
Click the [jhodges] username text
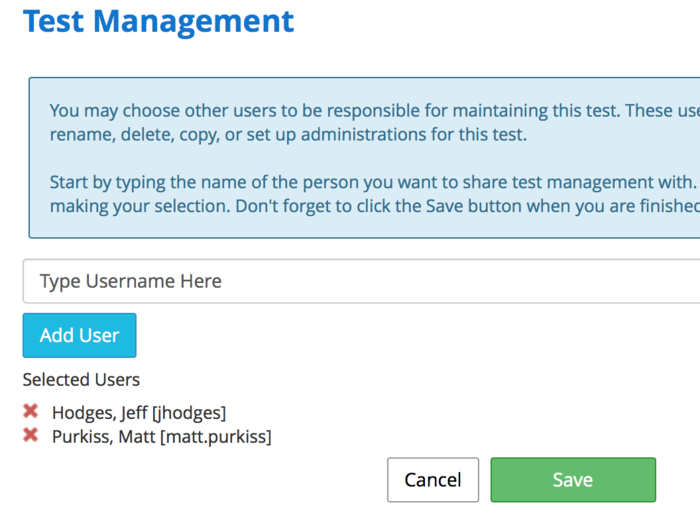pyautogui.click(x=188, y=412)
